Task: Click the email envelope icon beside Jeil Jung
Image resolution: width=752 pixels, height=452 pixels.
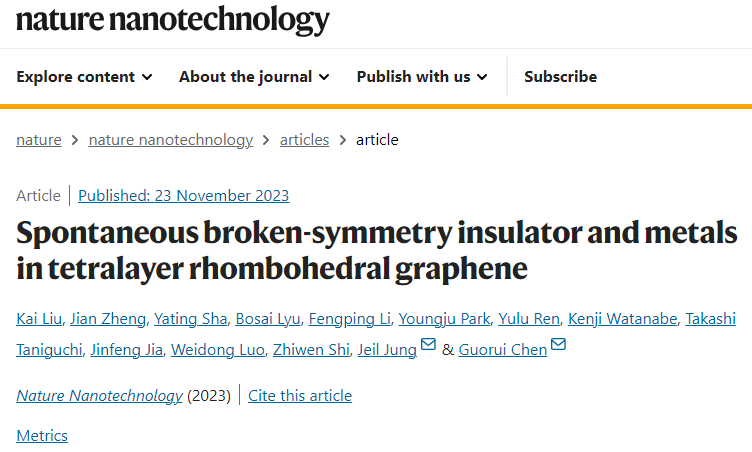Action: (x=428, y=344)
